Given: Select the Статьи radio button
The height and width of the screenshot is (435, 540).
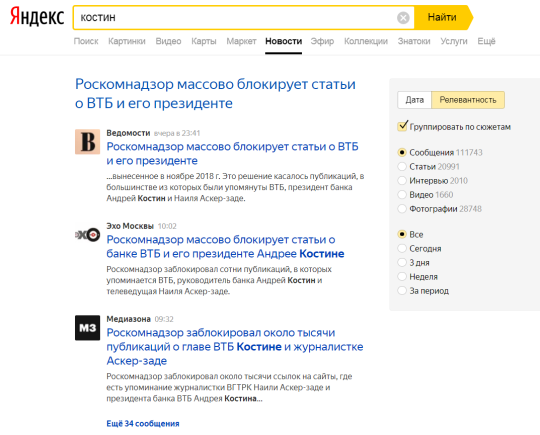Looking at the screenshot, I should pos(402,166).
